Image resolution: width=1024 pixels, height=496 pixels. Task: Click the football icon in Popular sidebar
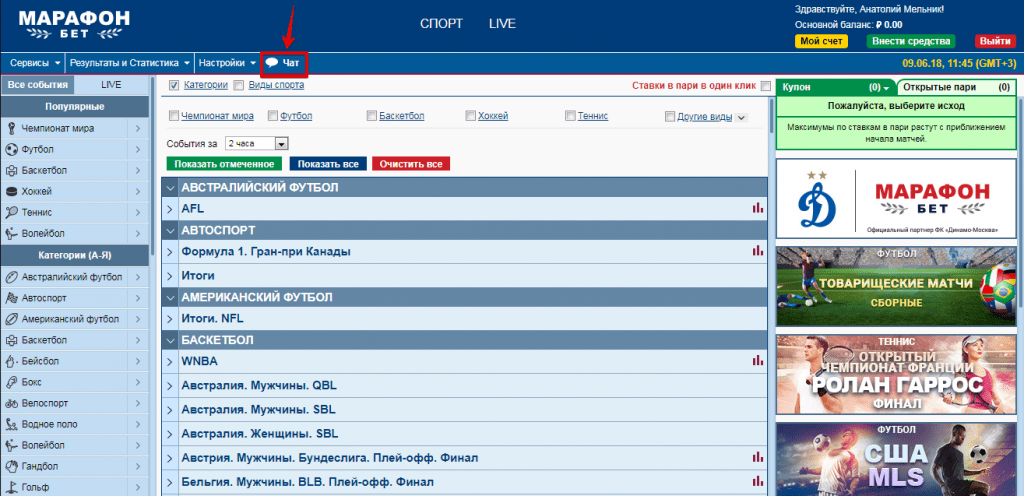pyautogui.click(x=12, y=149)
